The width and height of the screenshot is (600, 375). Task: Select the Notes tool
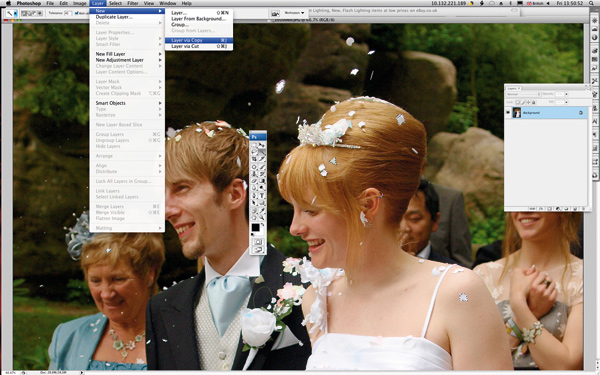(254, 210)
